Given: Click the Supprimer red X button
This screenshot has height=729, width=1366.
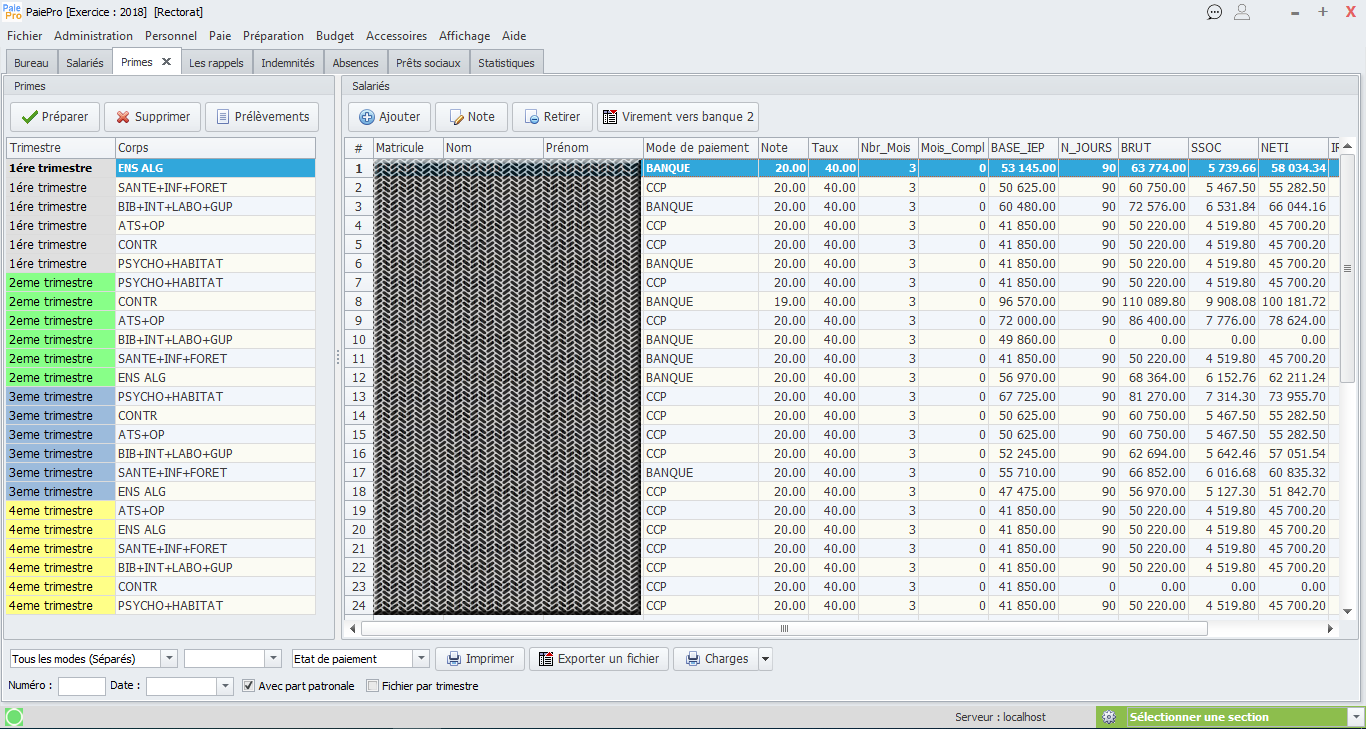Looking at the screenshot, I should [152, 117].
